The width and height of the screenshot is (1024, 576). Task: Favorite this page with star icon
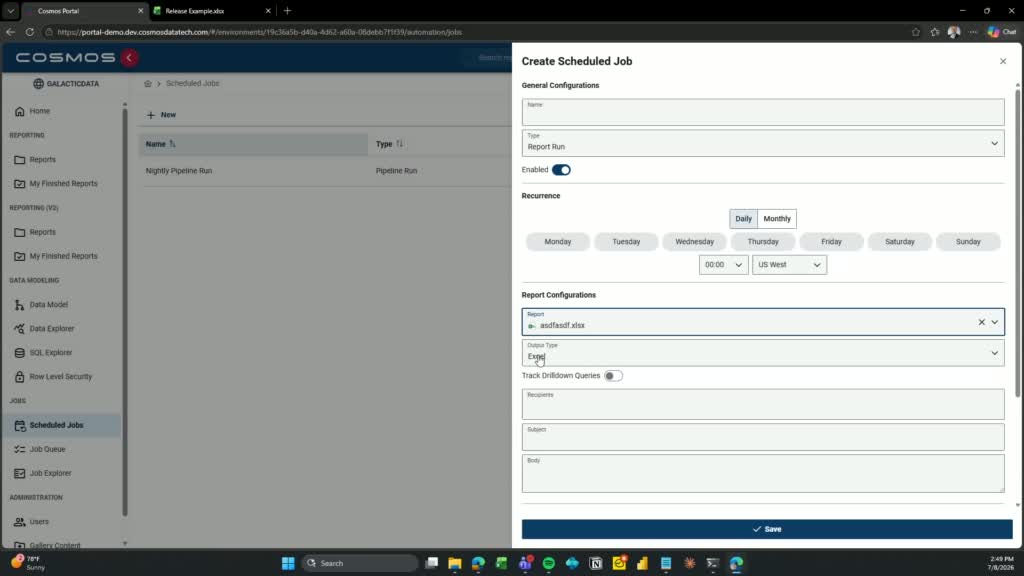(916, 31)
